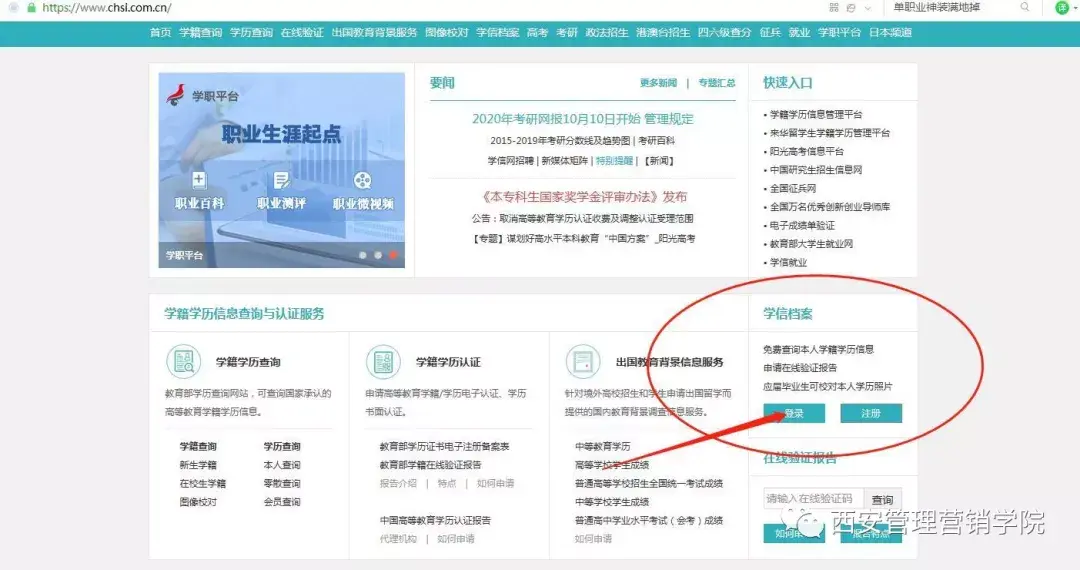Open 就业 in the top navigation
Viewport: 1080px width, 570px height.
point(800,32)
